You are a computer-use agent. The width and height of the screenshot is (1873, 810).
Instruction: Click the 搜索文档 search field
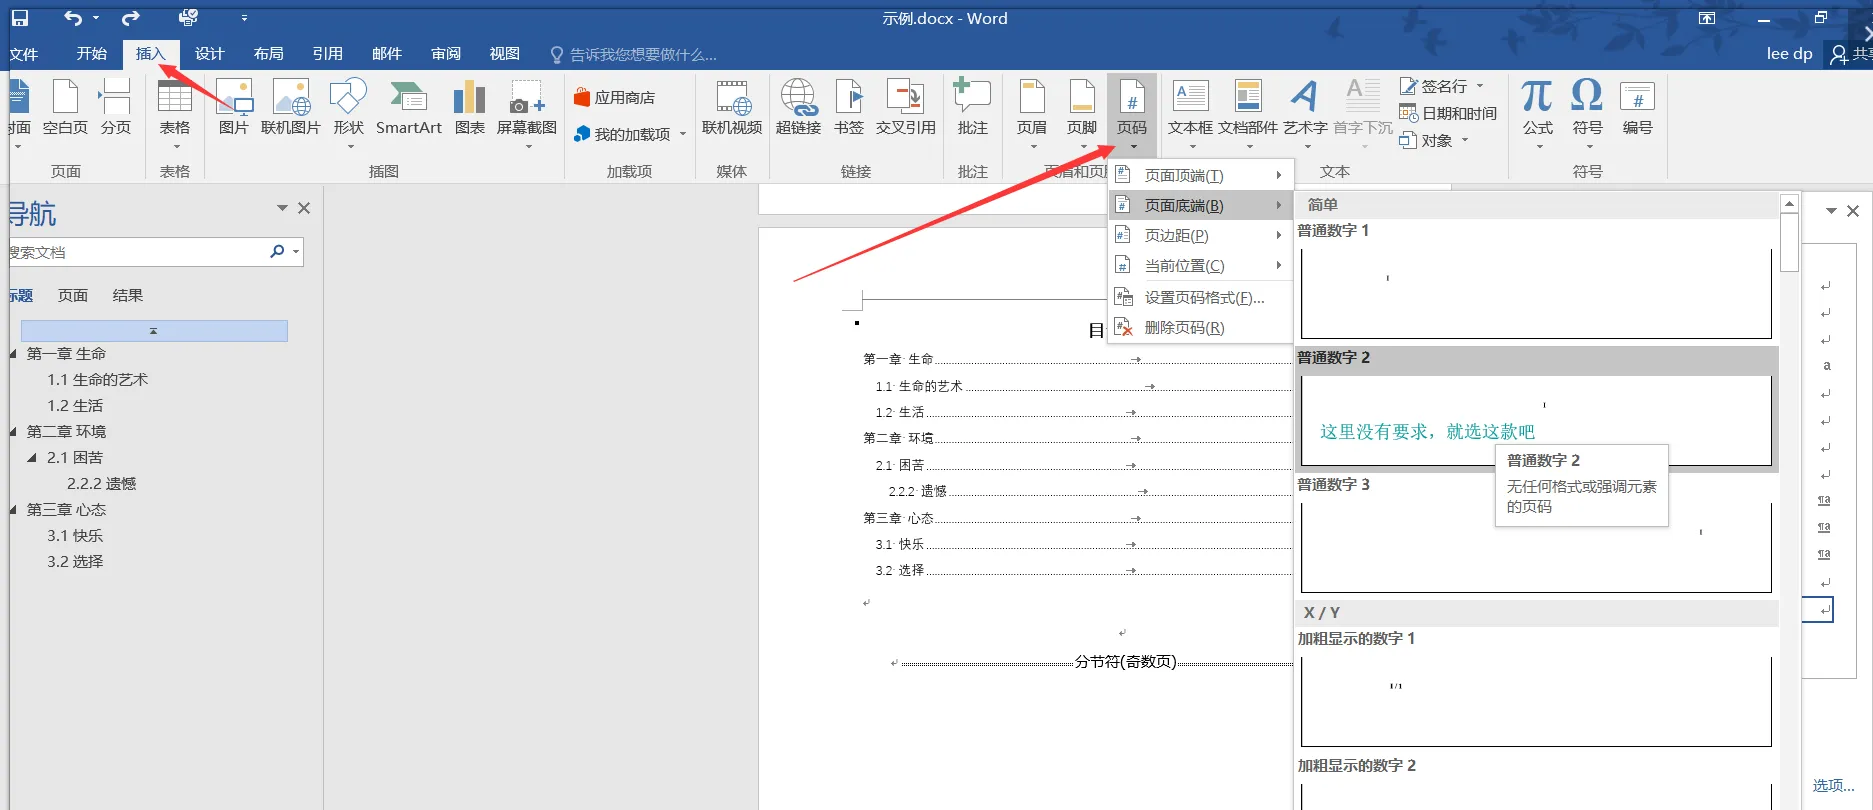coord(135,252)
